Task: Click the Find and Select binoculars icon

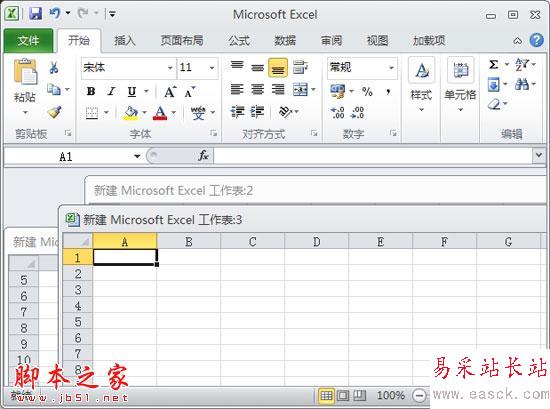Action: pos(522,84)
